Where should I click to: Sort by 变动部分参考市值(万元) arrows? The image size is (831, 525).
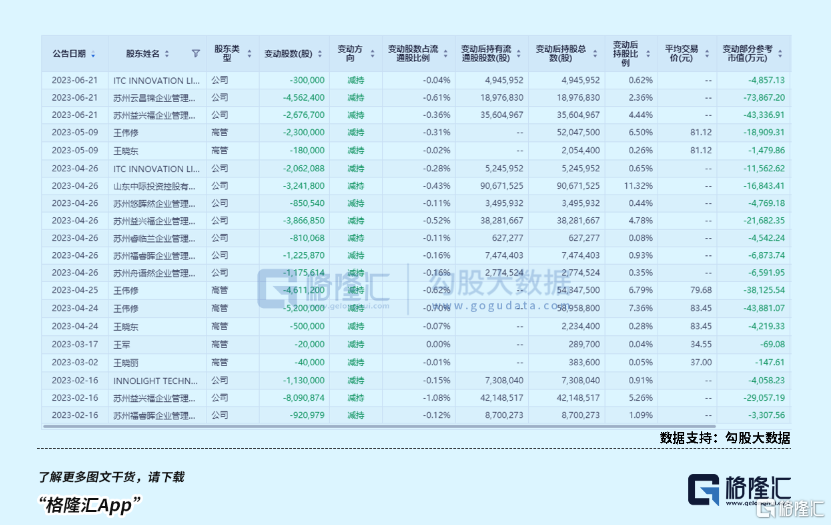[780, 54]
